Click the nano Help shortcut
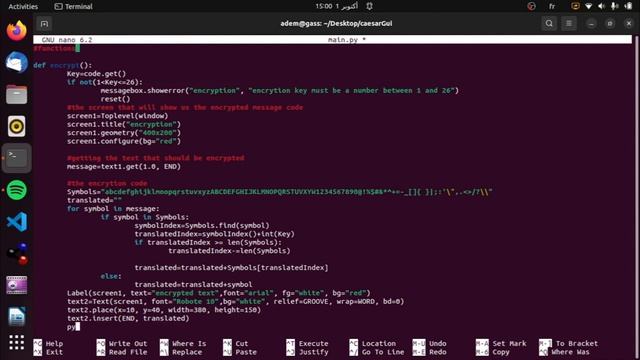The height and width of the screenshot is (360, 640). [x=54, y=344]
